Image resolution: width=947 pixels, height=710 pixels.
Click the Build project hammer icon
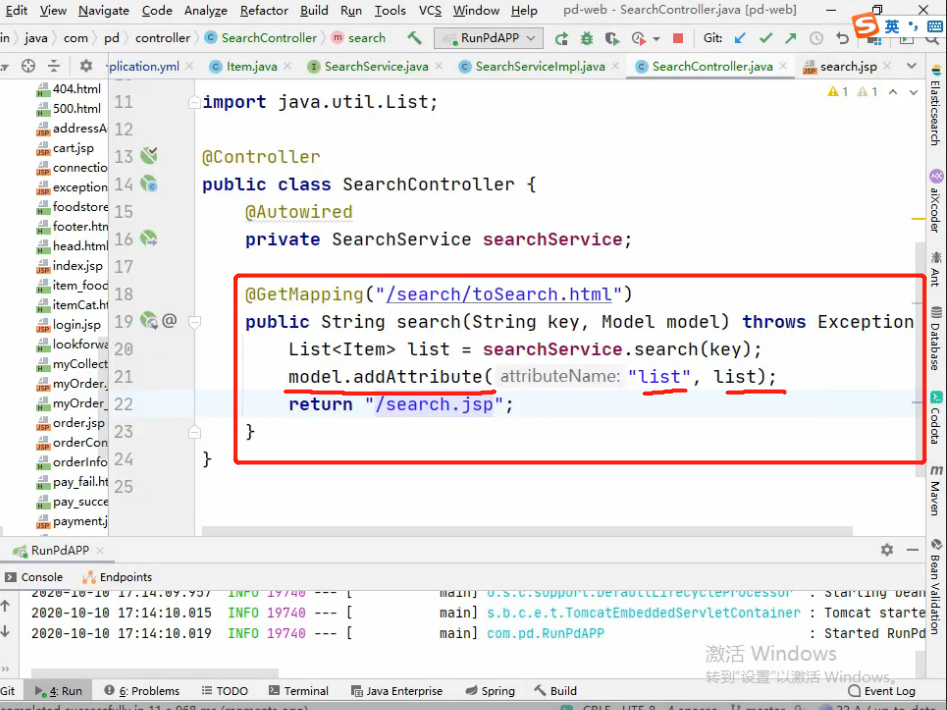click(x=414, y=37)
